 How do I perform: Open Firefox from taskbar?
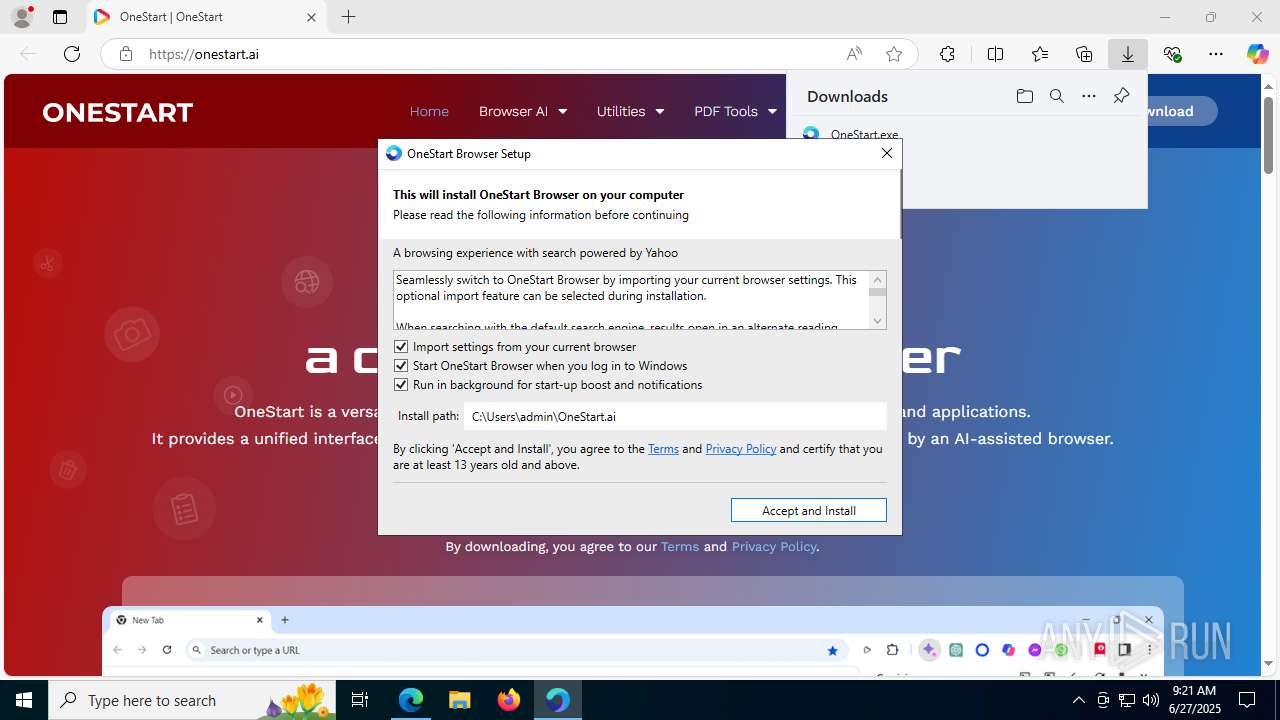pyautogui.click(x=509, y=700)
